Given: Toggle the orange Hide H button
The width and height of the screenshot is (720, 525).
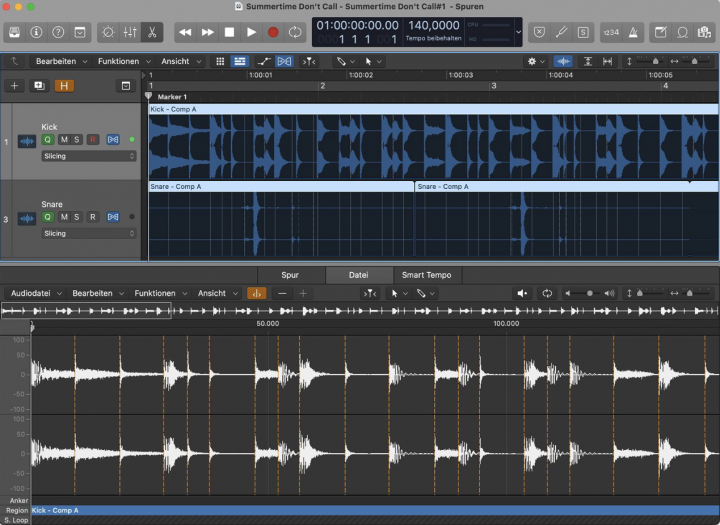Looking at the screenshot, I should point(64,86).
